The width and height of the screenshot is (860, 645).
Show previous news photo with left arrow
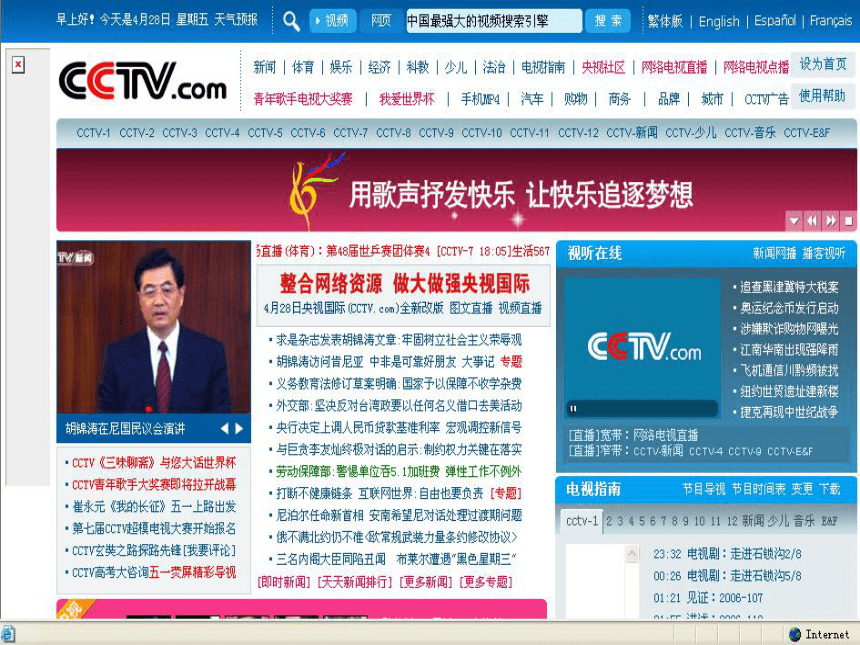click(x=224, y=428)
